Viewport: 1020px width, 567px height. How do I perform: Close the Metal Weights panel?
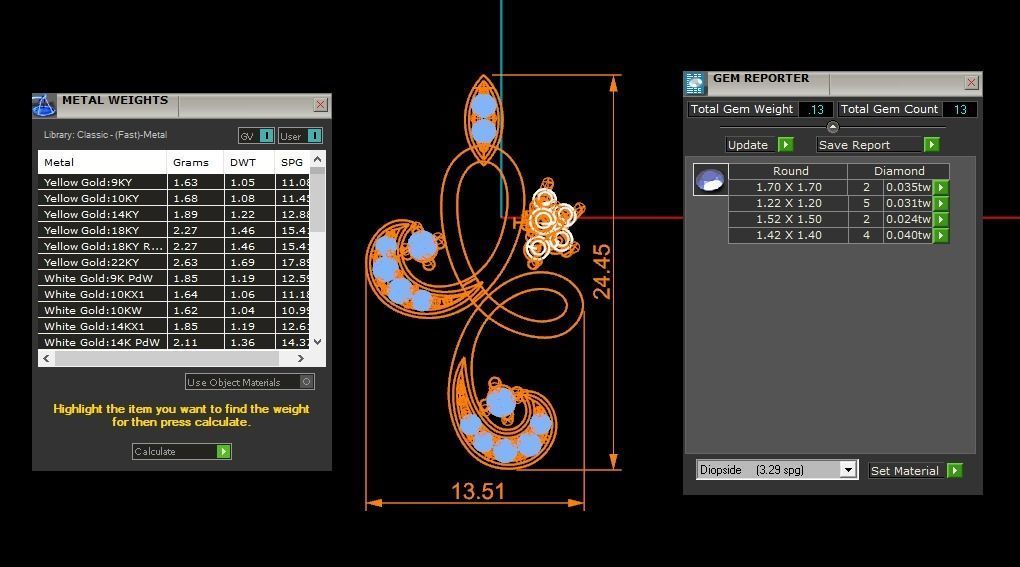tap(320, 105)
